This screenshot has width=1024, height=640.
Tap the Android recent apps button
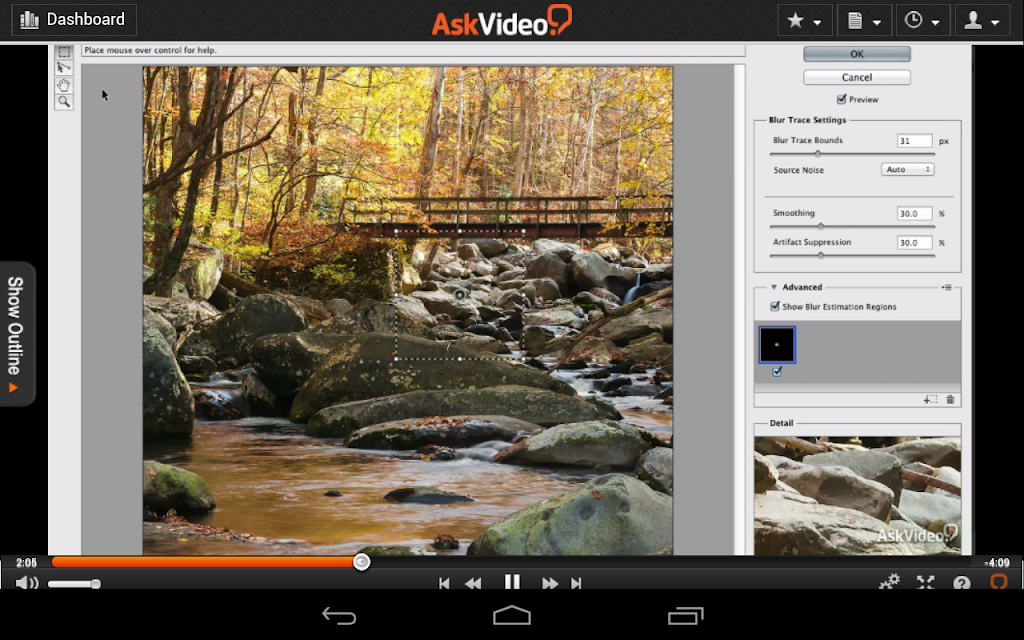pos(685,615)
